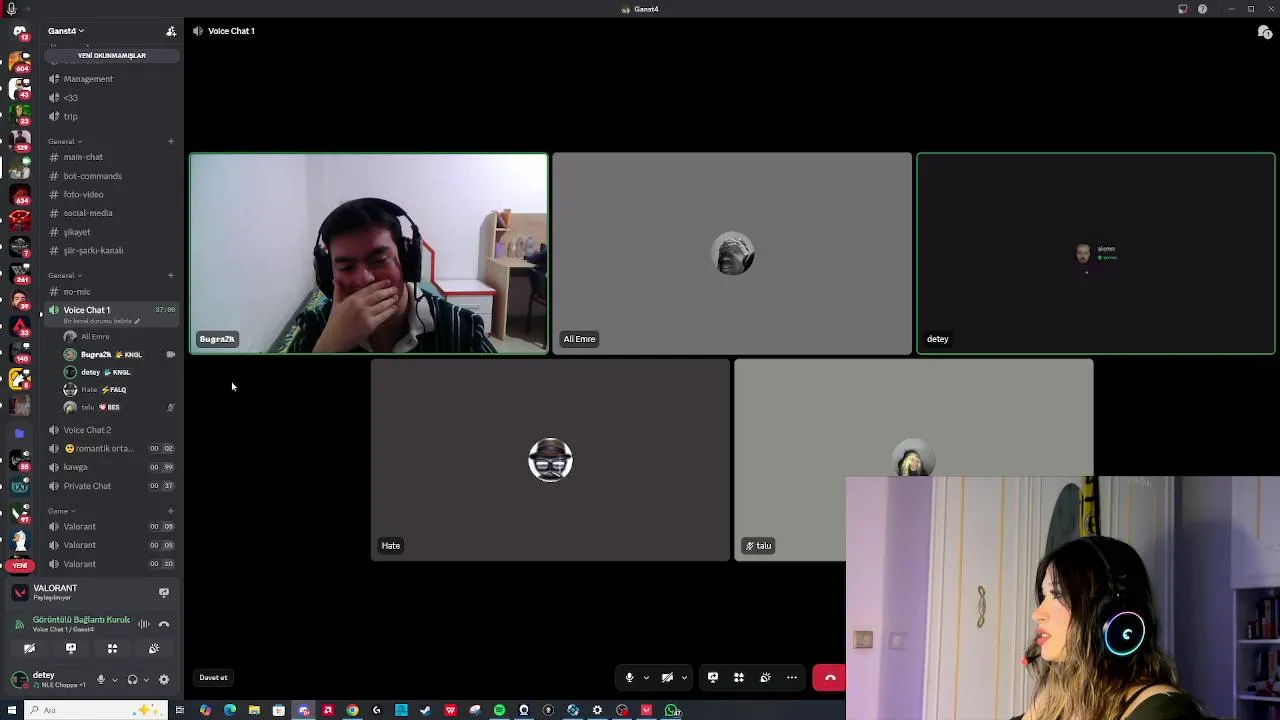Open activities icon in sidebar voice panel
1280x720 pixels.
112,648
